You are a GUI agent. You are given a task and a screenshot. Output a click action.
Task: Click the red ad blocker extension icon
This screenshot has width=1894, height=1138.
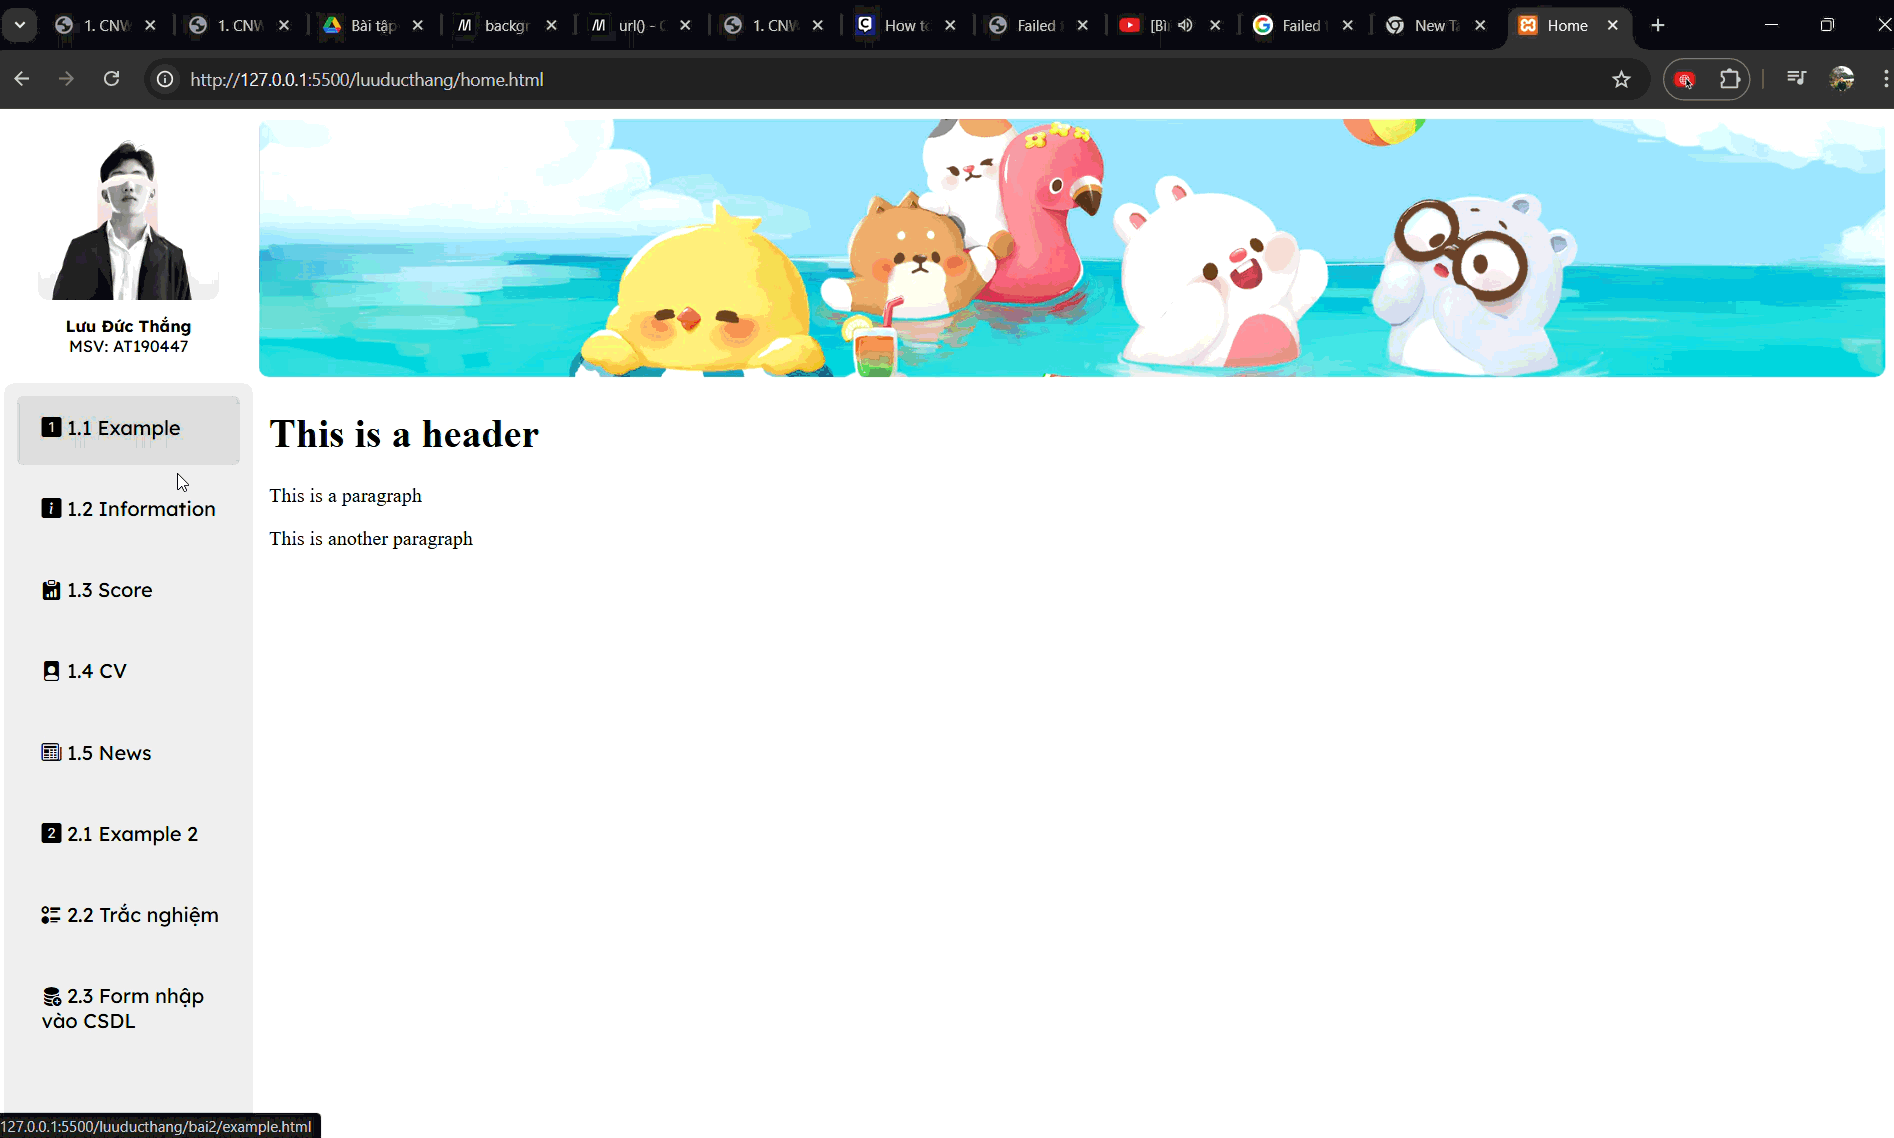coord(1685,79)
